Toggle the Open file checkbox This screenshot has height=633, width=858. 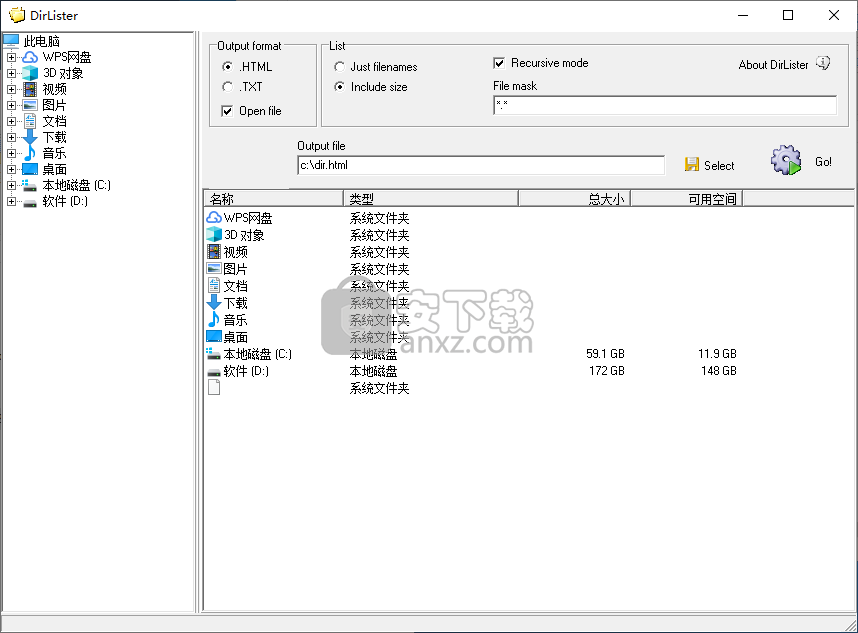pyautogui.click(x=227, y=111)
